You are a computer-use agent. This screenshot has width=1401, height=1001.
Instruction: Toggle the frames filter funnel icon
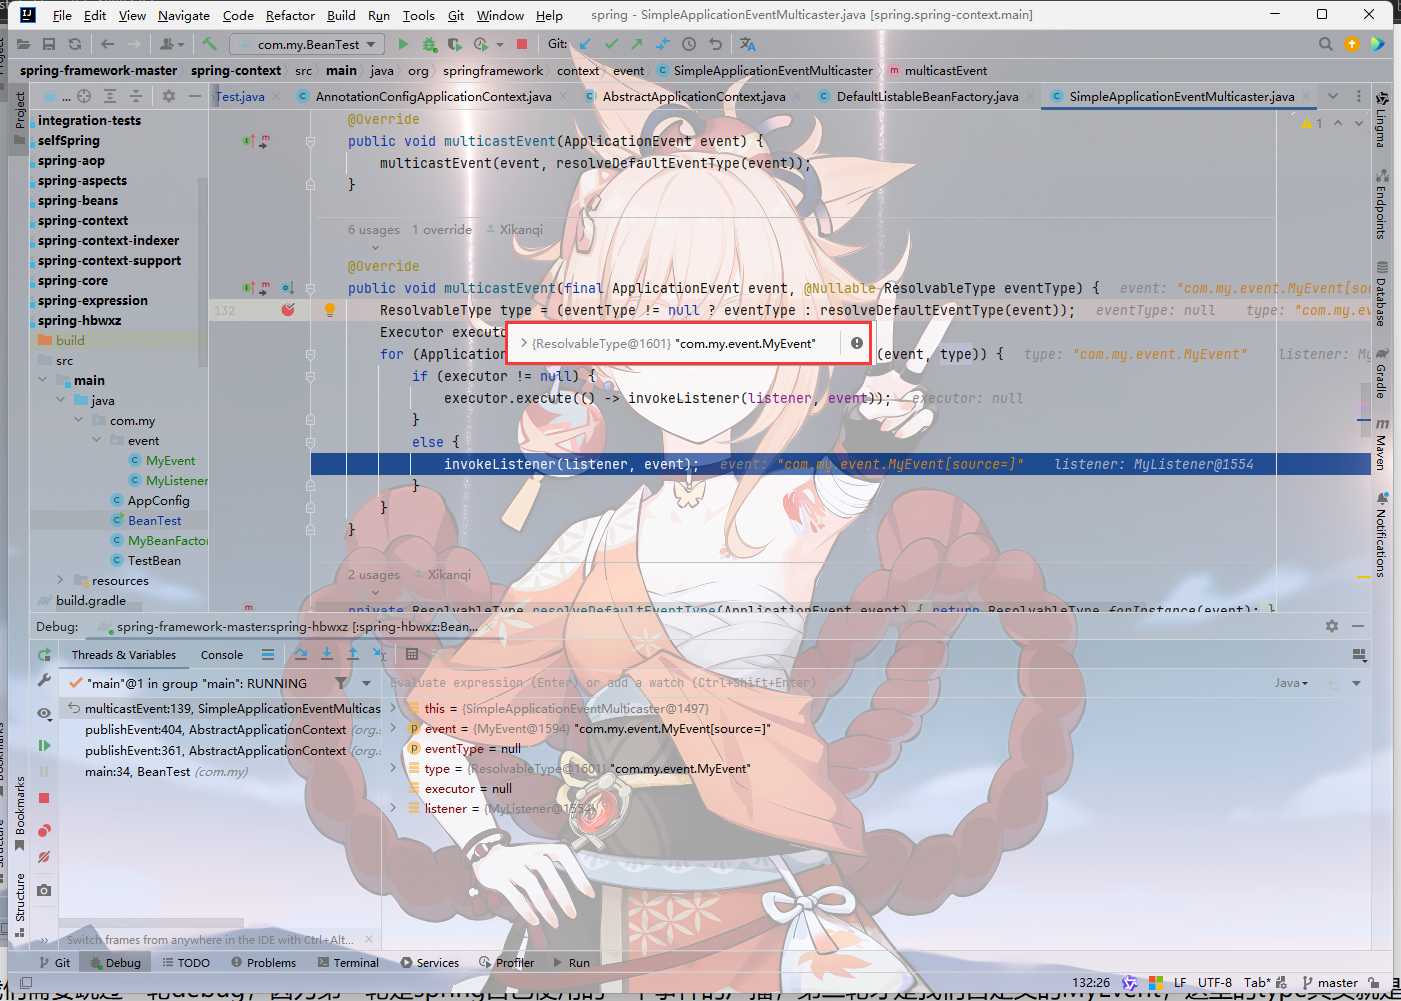click(342, 683)
